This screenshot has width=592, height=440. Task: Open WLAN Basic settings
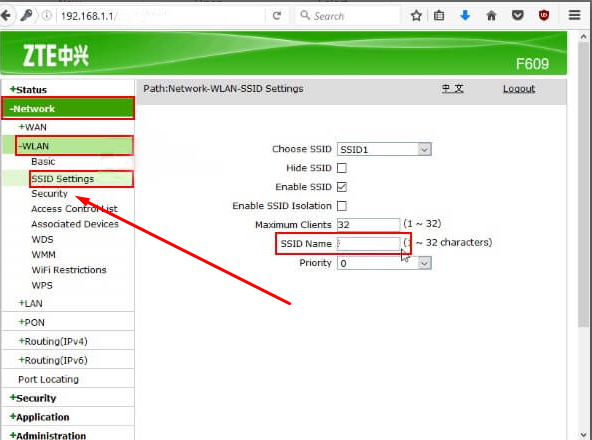43,162
